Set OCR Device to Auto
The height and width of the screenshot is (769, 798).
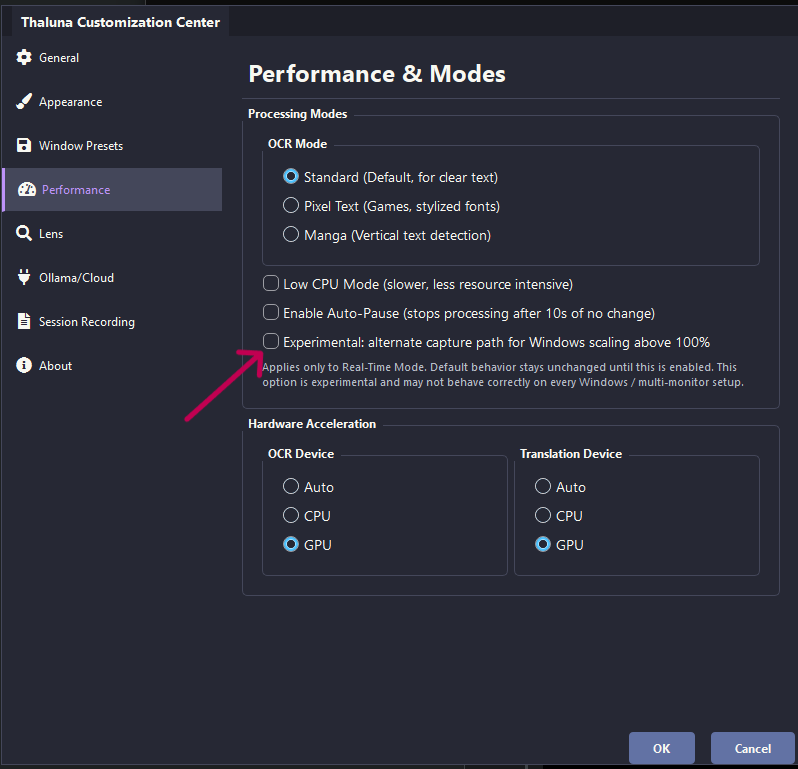click(x=291, y=487)
